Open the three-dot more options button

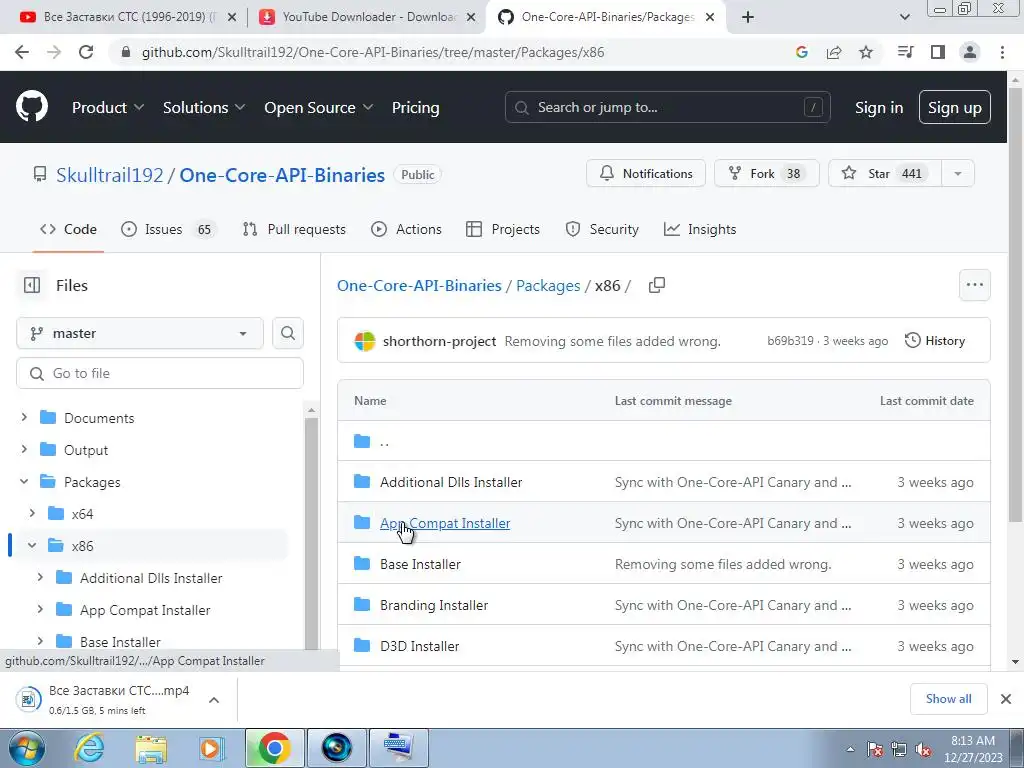(x=974, y=285)
